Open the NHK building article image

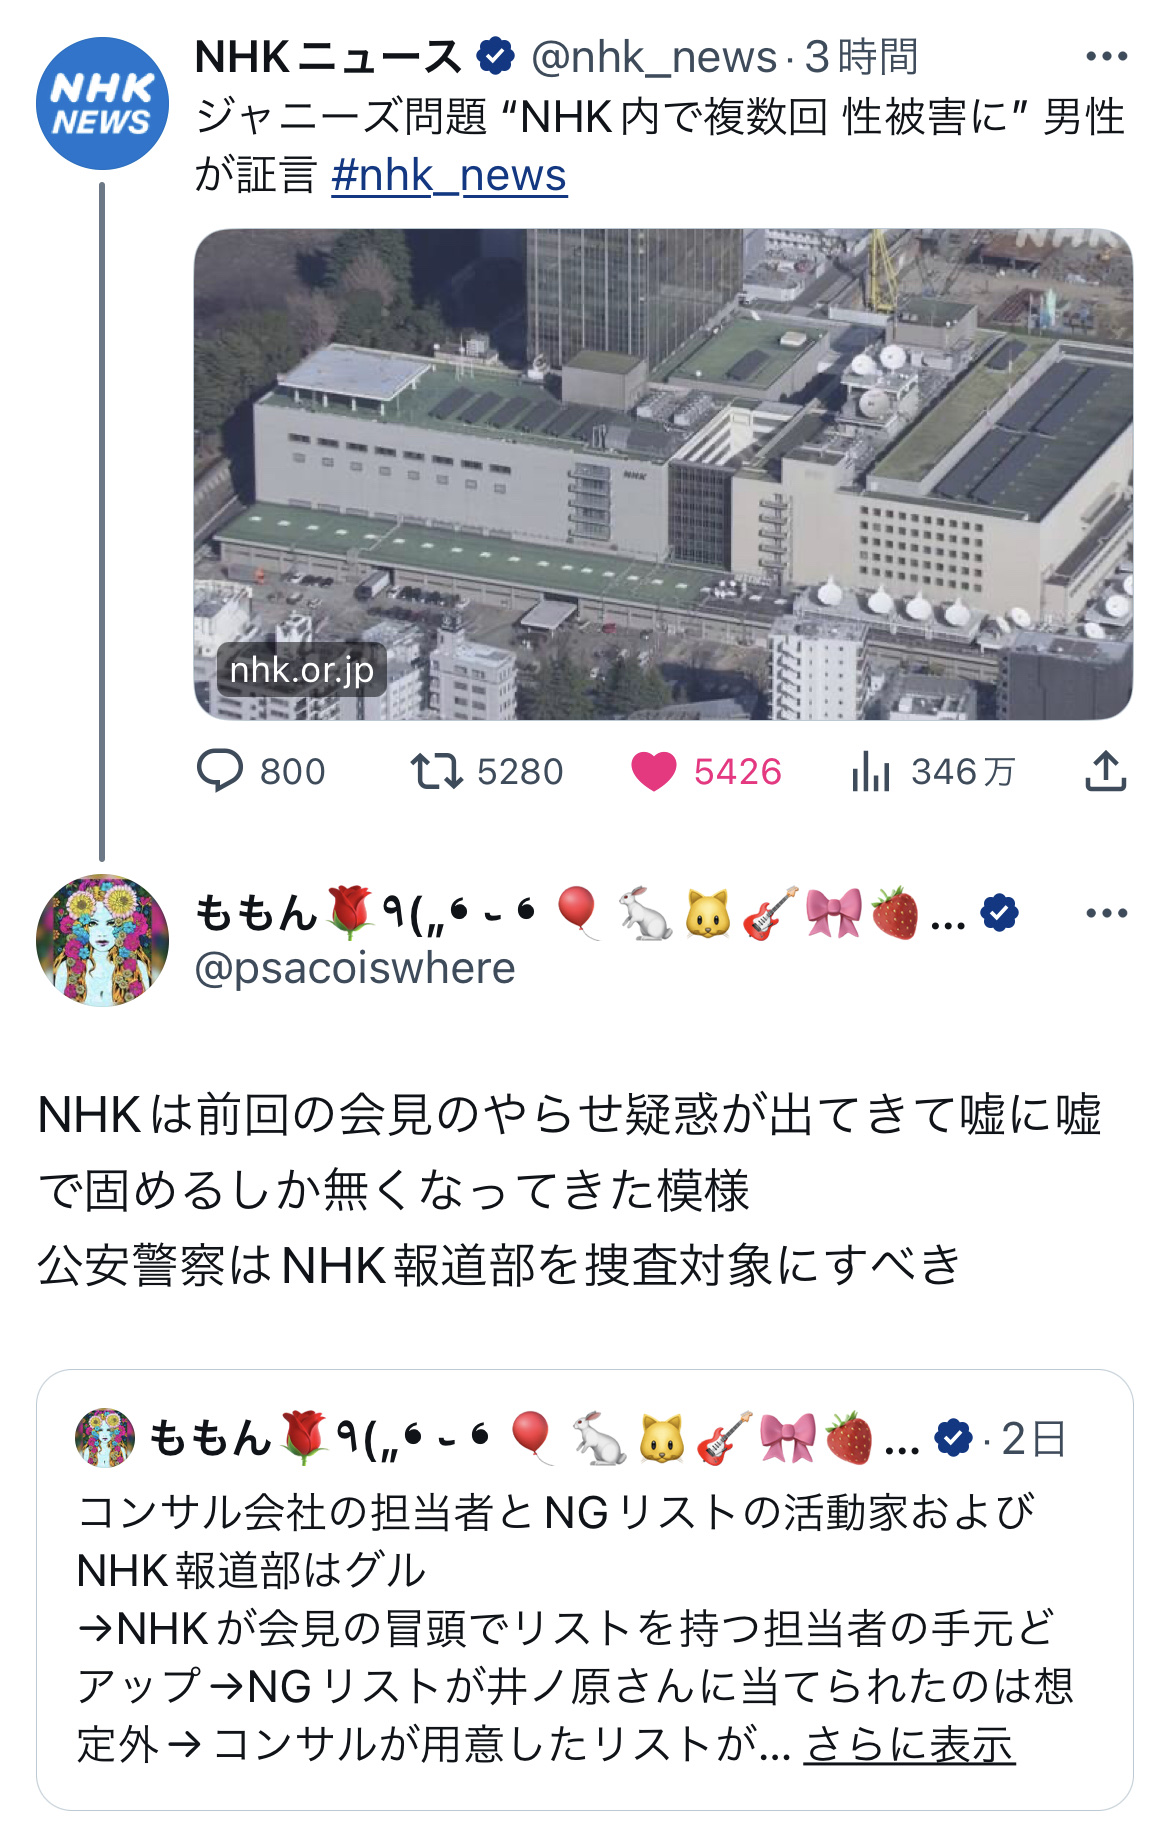pos(663,474)
